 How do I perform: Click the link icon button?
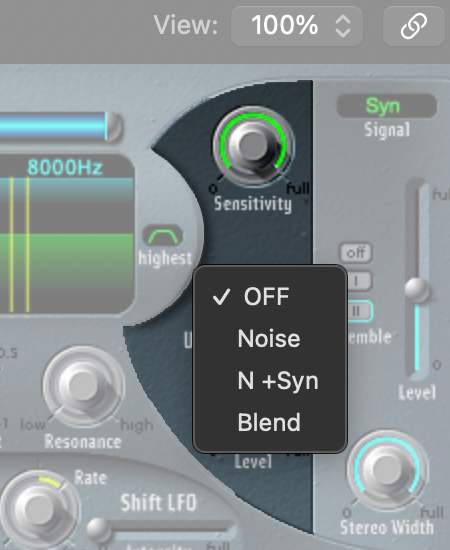coord(414,26)
